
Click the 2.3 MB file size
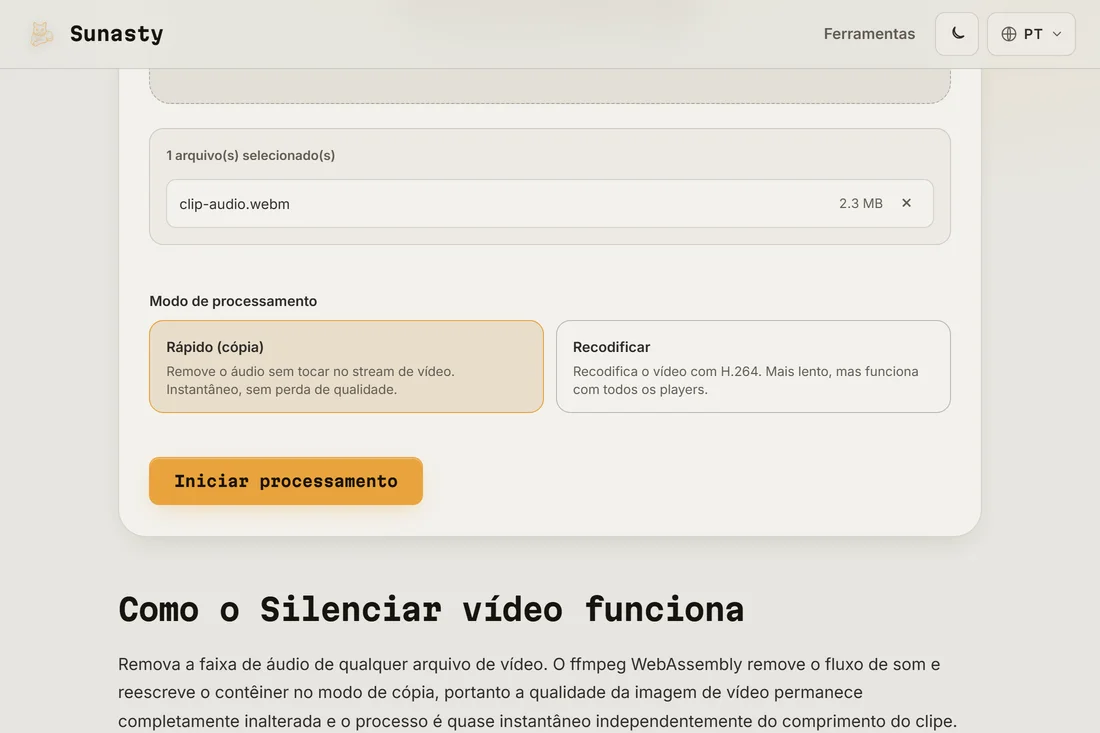(x=860, y=203)
